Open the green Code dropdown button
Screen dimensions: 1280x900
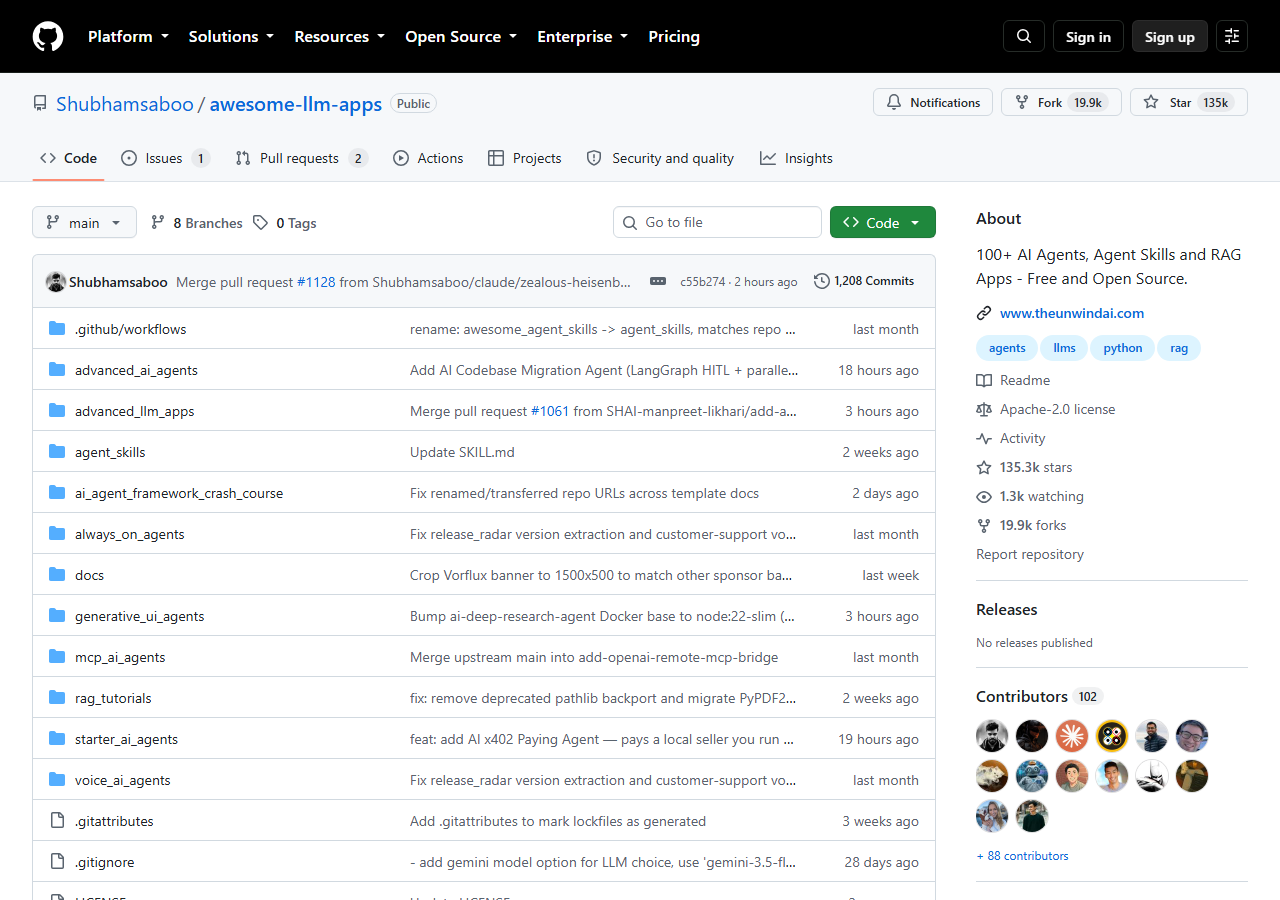[883, 222]
